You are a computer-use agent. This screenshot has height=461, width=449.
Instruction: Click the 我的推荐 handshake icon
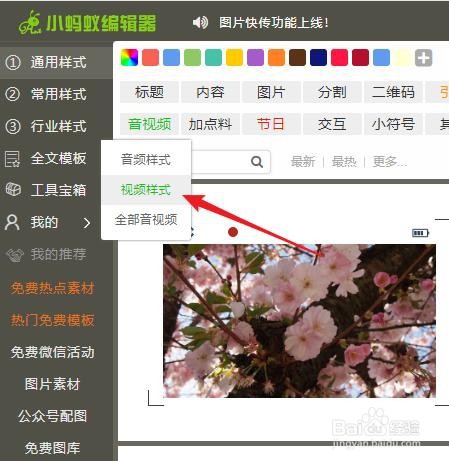[x=15, y=255]
